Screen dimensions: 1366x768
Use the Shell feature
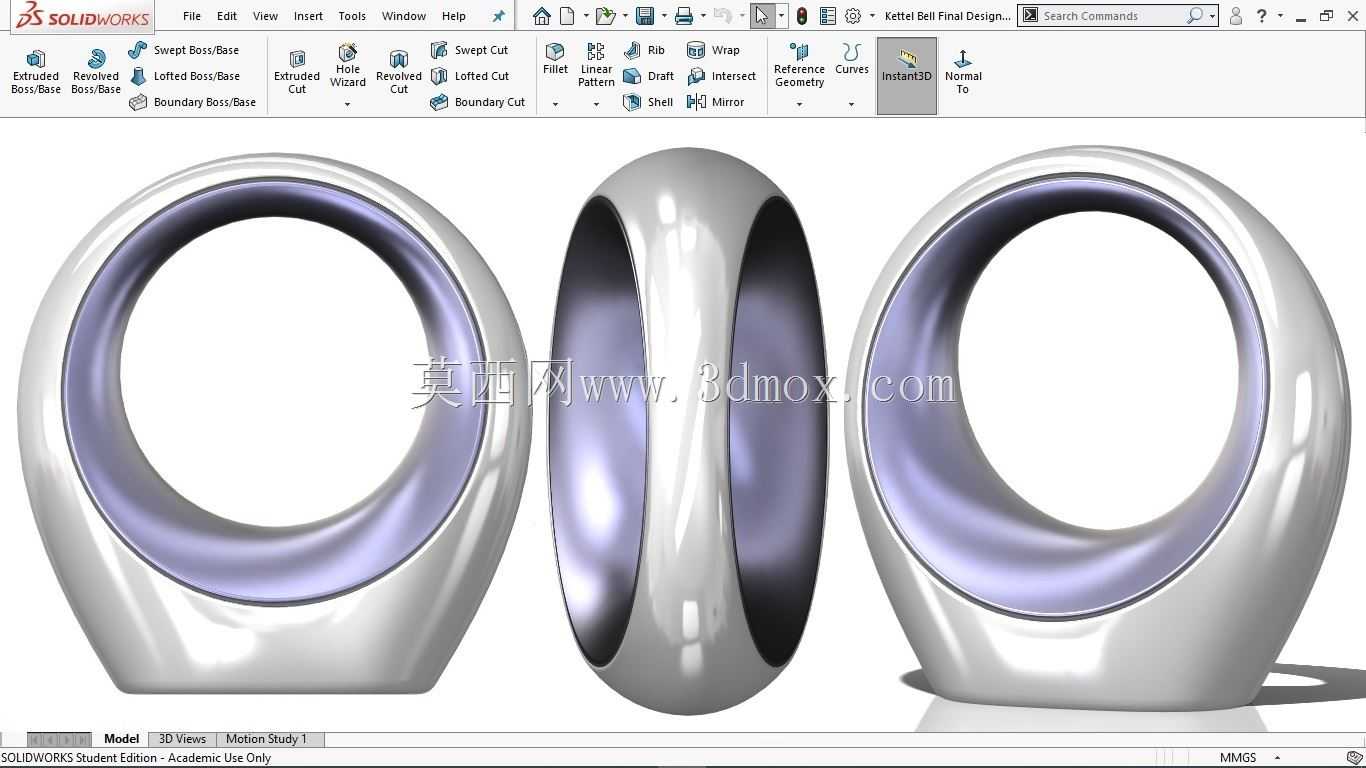click(647, 102)
